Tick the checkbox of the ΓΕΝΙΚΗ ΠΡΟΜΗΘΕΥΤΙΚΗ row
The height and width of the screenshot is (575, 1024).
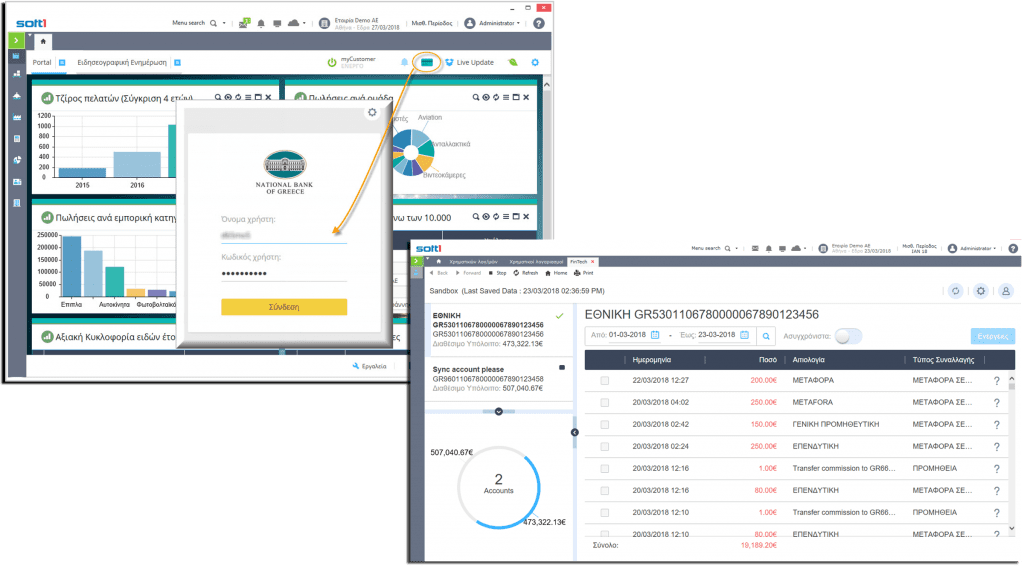[604, 424]
